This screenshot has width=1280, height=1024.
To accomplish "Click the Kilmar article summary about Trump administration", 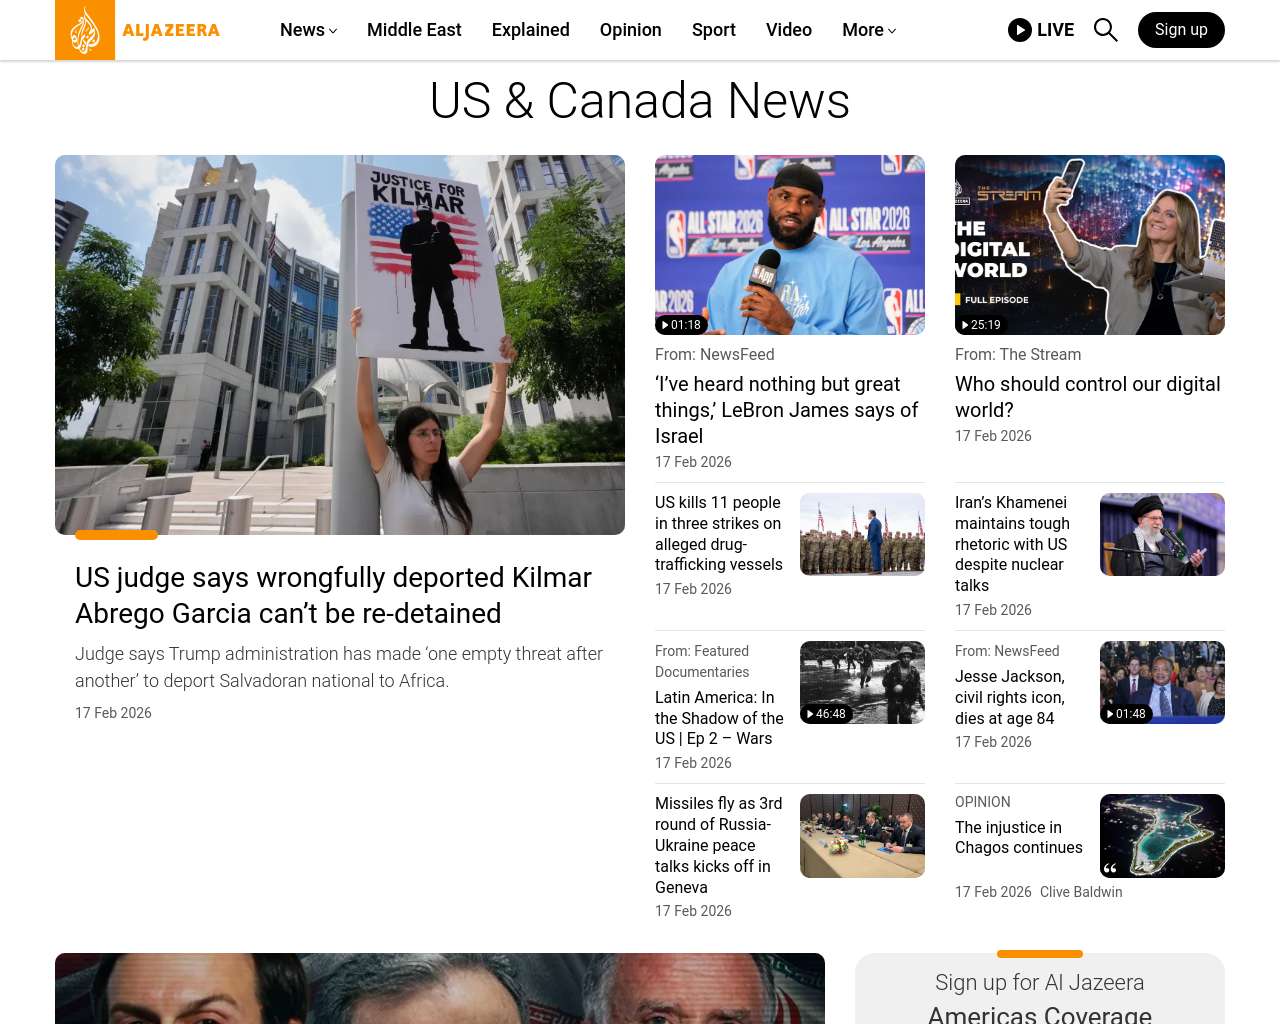I will point(339,667).
